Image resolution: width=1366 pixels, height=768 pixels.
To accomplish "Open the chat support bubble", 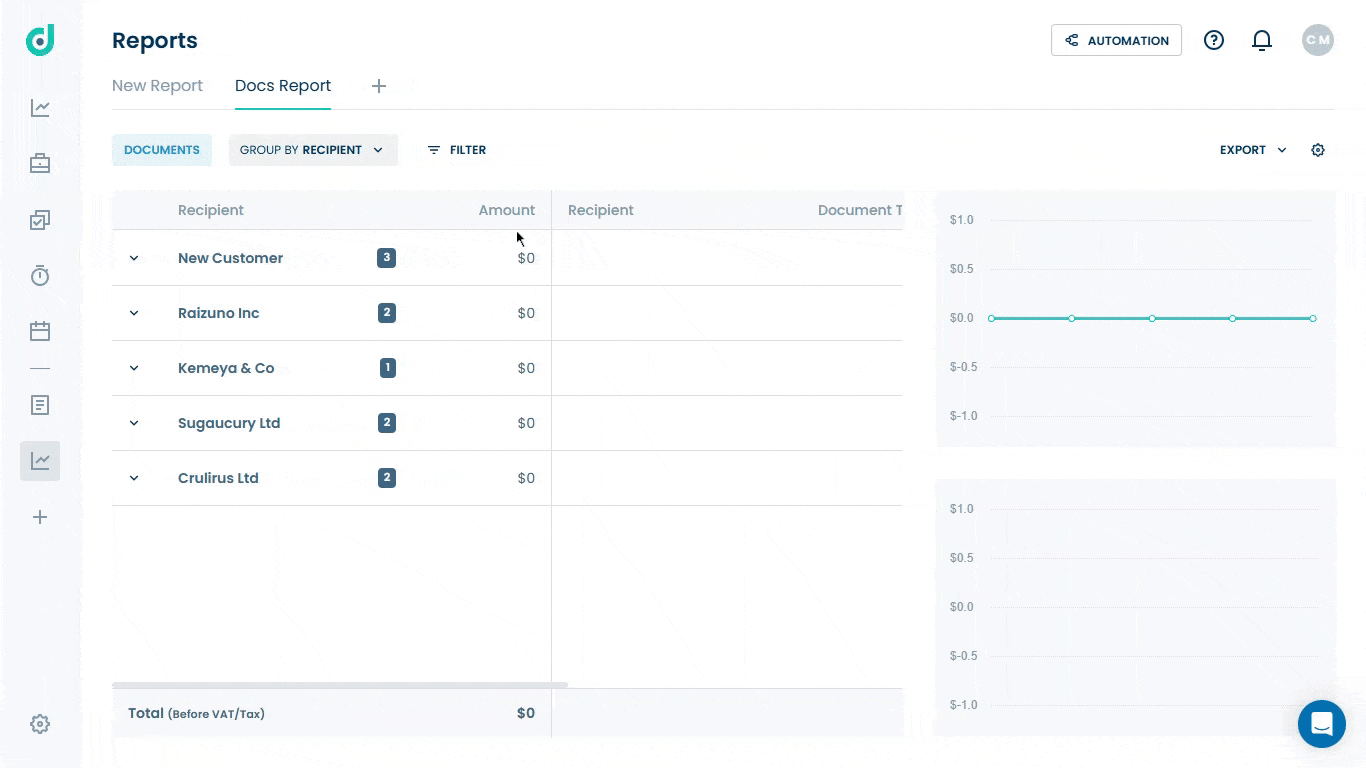I will [1322, 724].
